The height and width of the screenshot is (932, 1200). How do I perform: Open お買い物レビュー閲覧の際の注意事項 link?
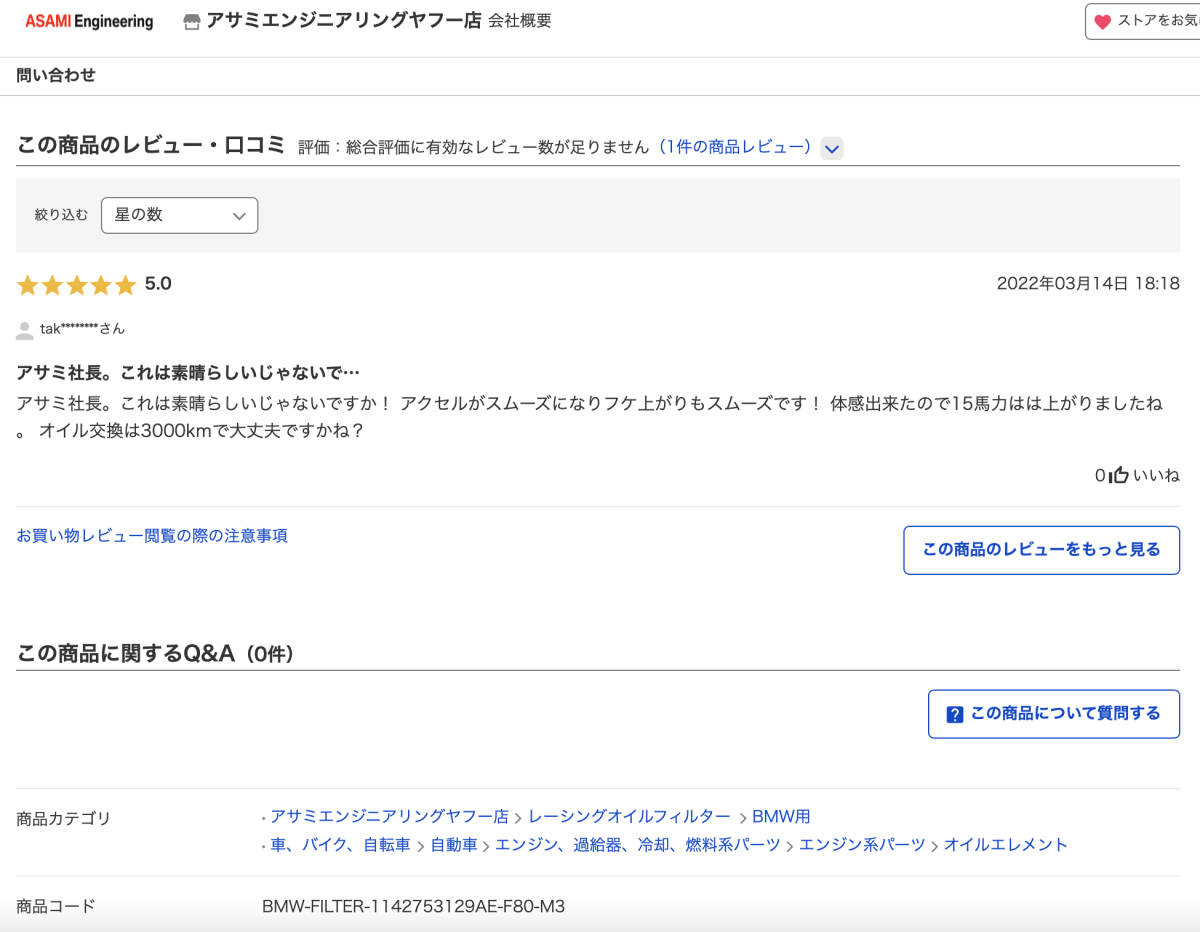click(152, 536)
